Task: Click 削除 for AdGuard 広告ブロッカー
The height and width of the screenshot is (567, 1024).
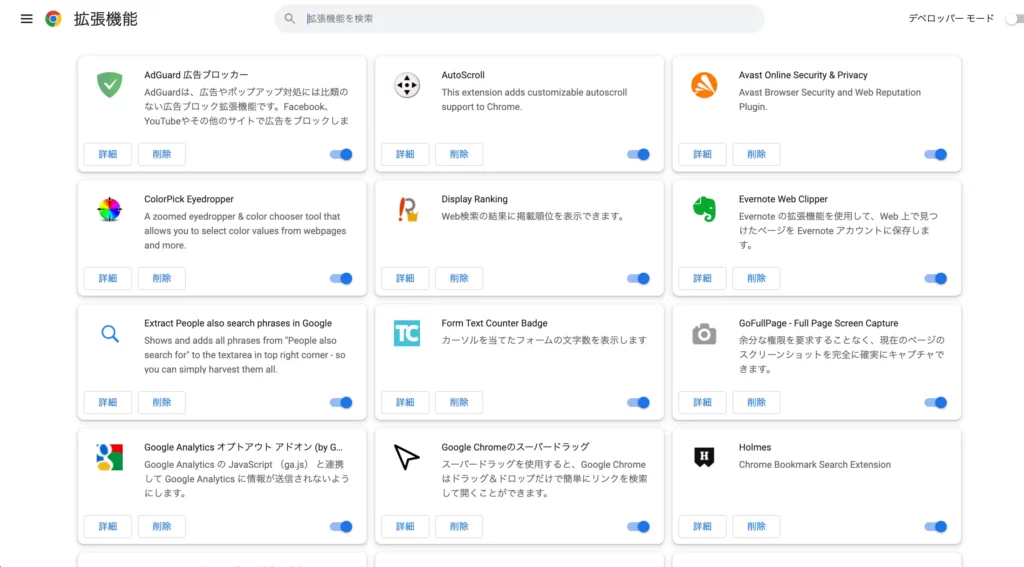Action: (162, 154)
